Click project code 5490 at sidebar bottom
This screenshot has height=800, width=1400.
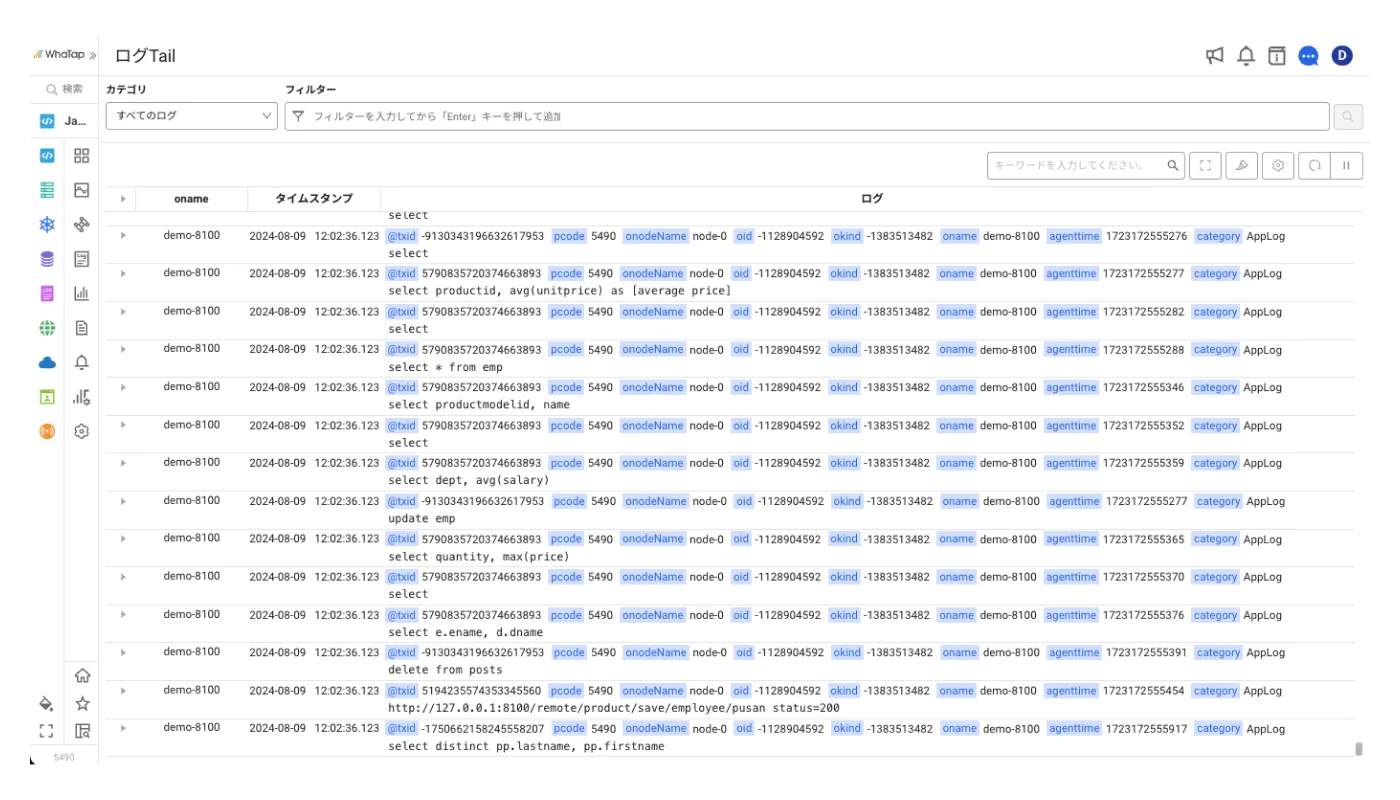point(64,758)
